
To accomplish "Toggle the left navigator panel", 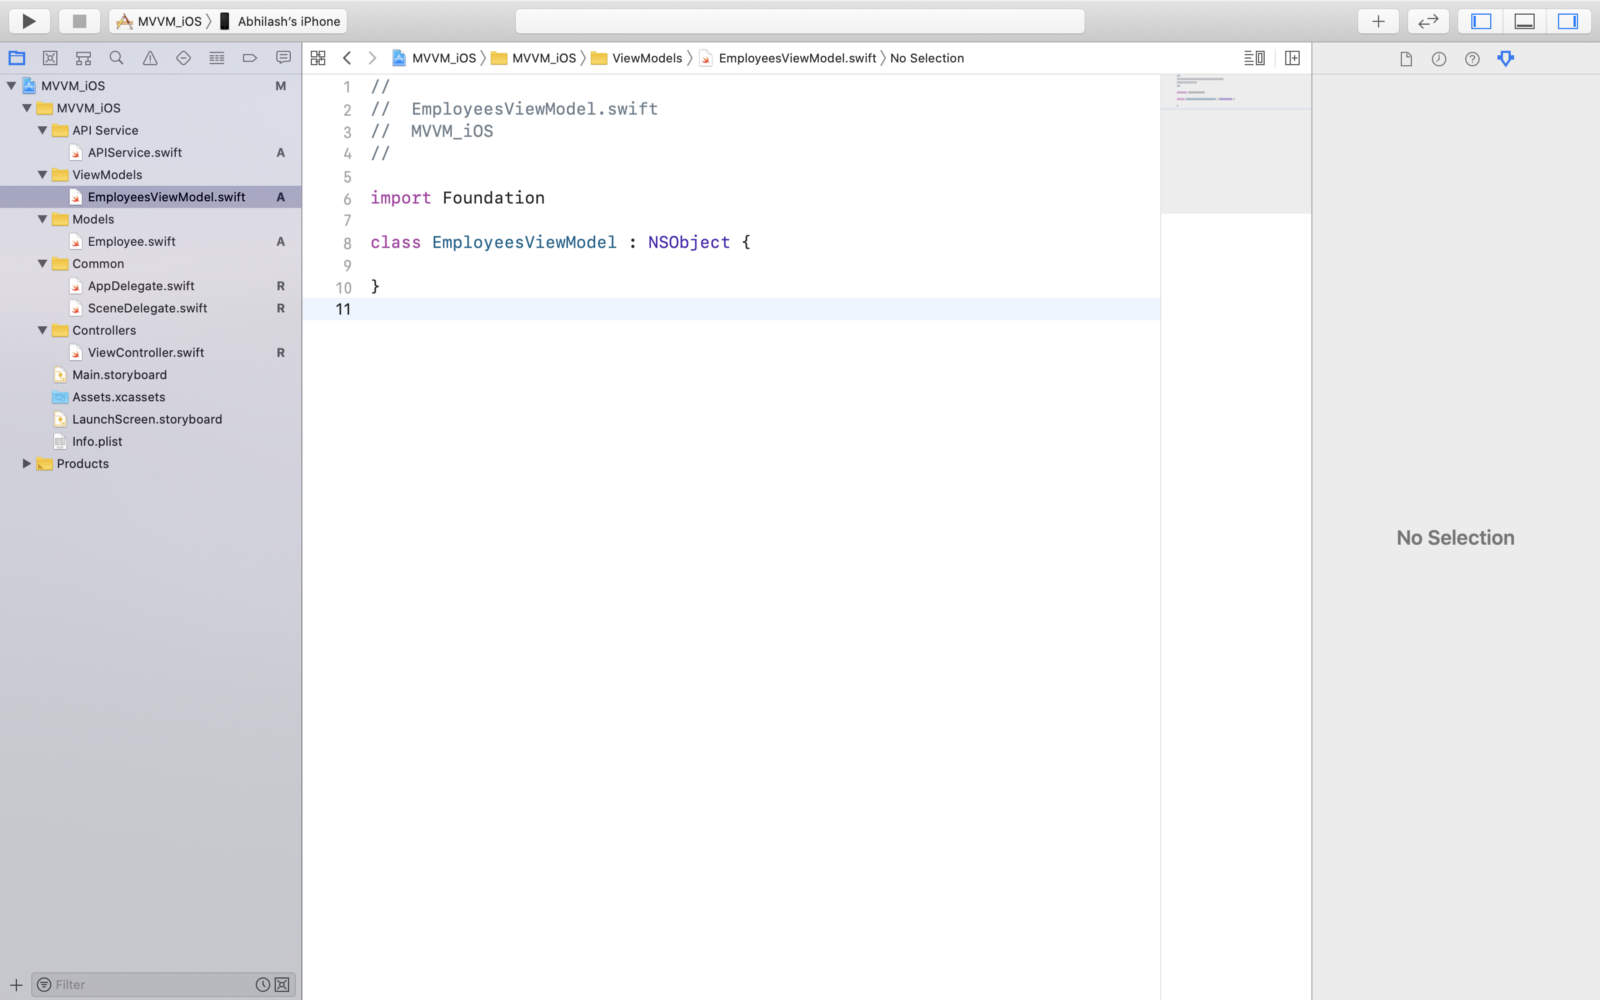I will [1481, 21].
